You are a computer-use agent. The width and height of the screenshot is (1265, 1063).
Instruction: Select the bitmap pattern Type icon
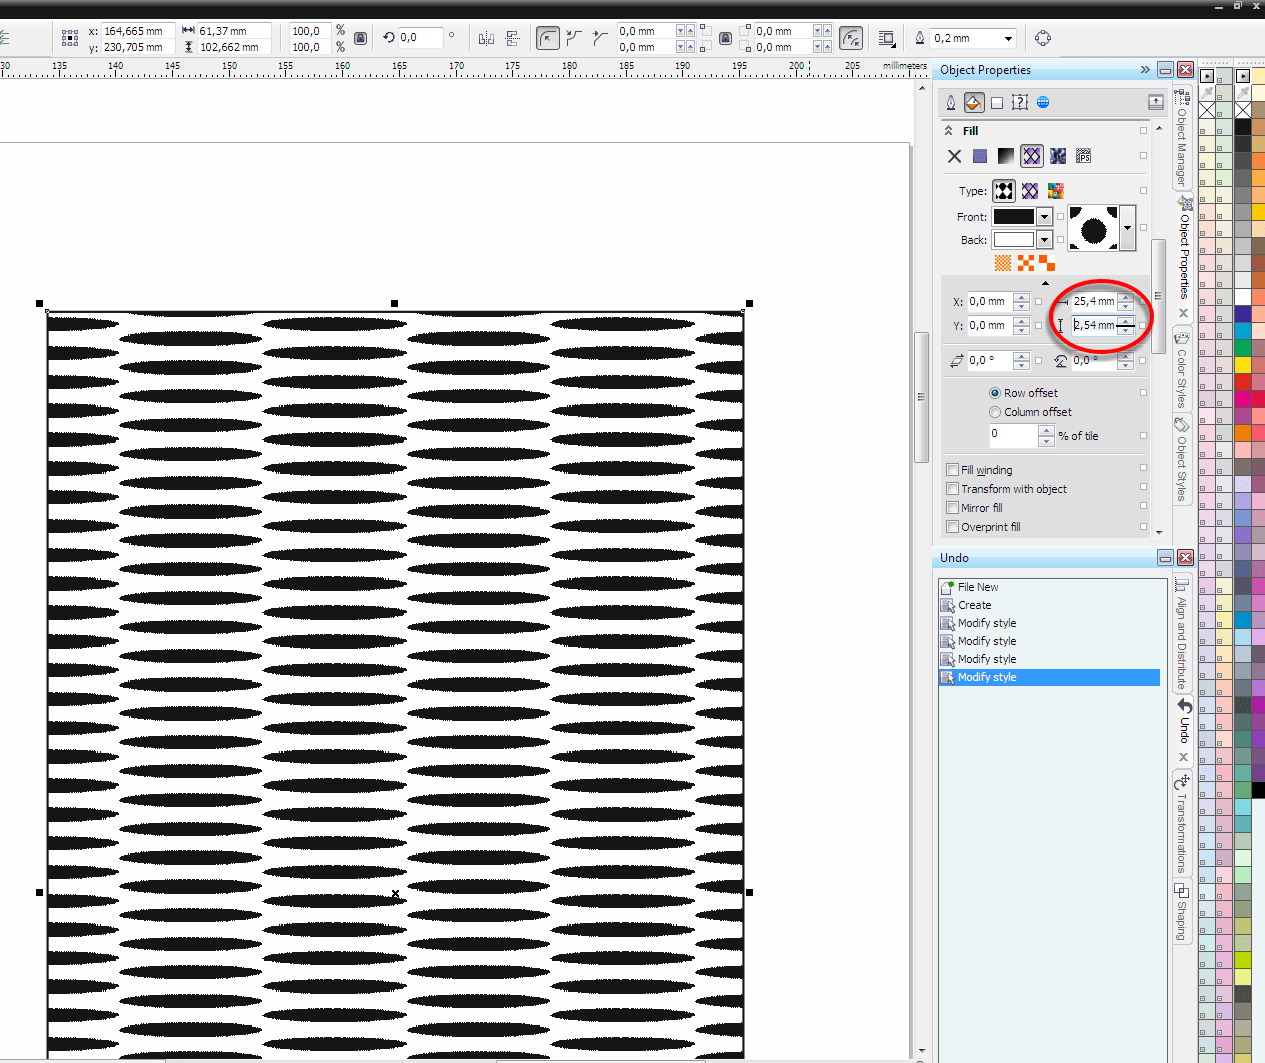point(1004,190)
